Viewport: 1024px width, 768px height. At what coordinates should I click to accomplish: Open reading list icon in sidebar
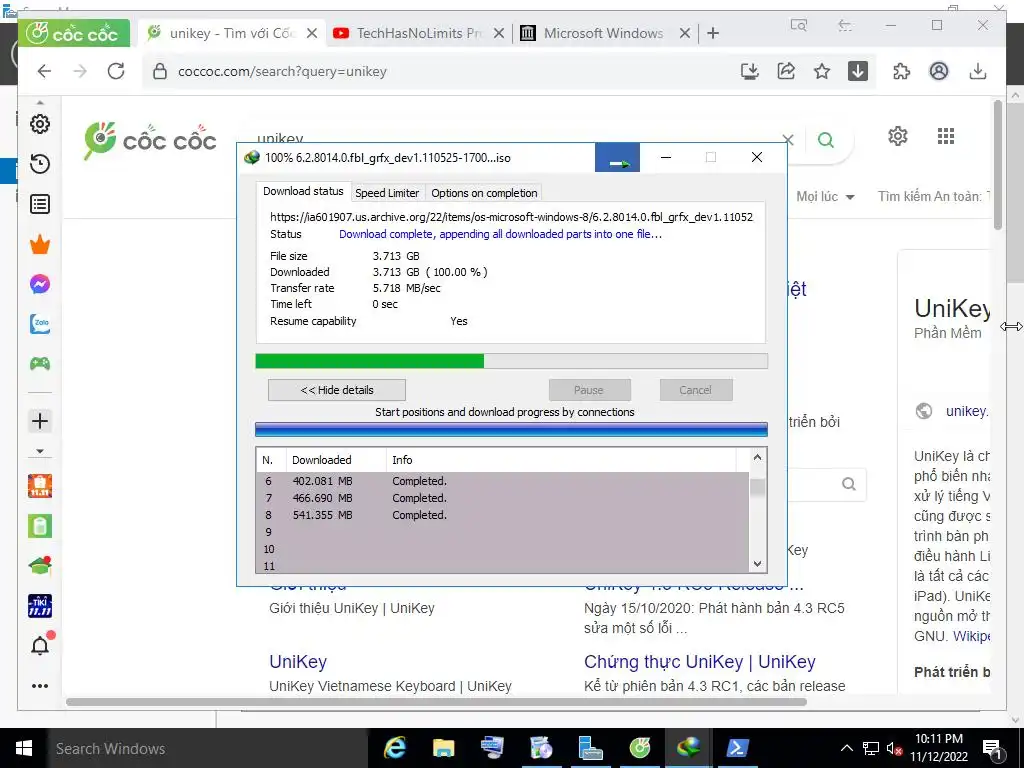coord(40,204)
